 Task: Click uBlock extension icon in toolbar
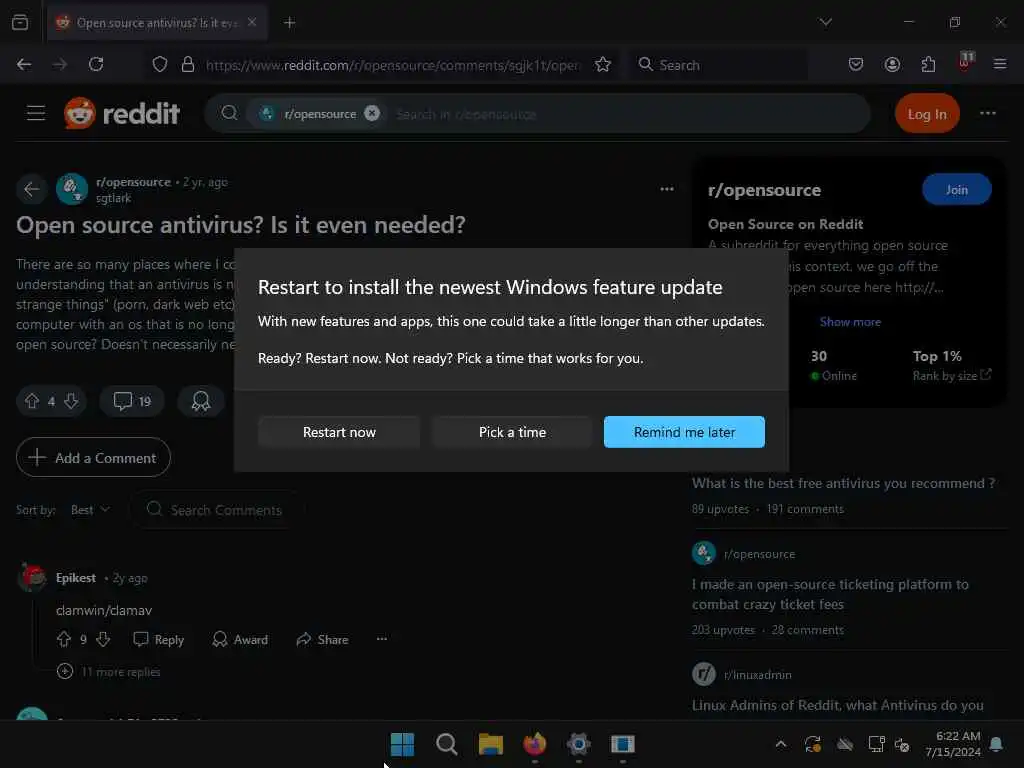(965, 63)
